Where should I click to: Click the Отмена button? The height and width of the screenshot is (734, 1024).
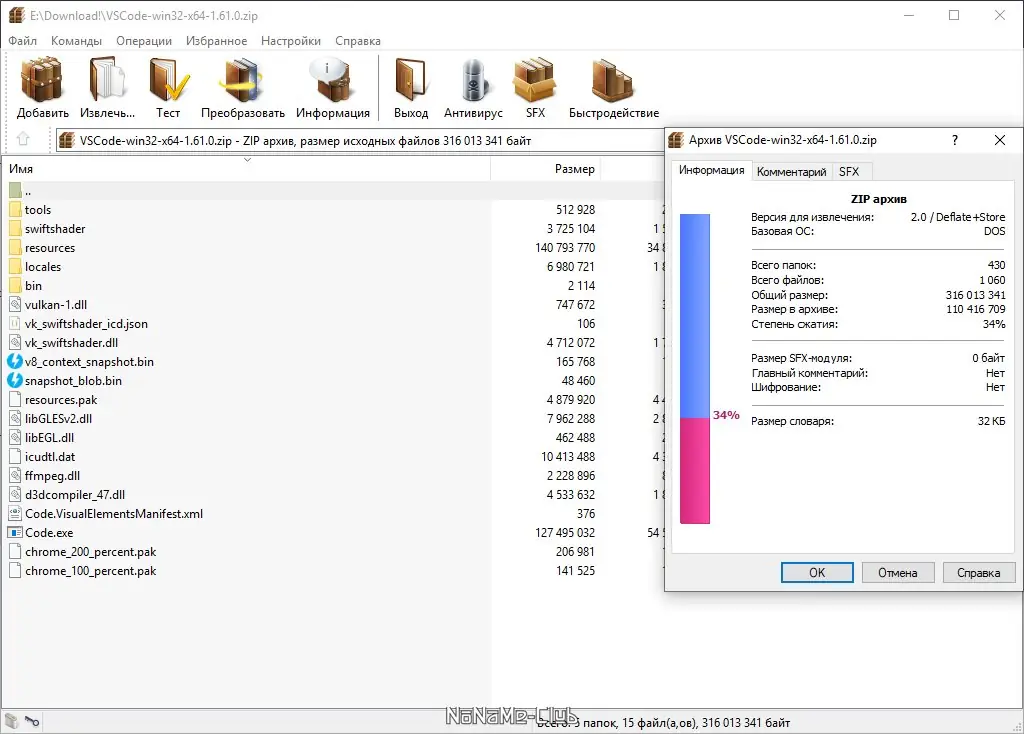tap(897, 573)
